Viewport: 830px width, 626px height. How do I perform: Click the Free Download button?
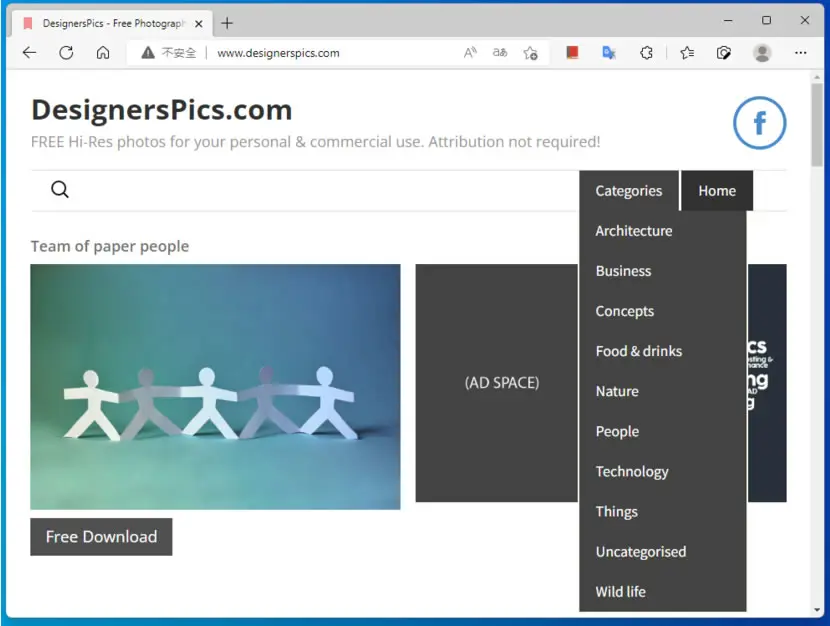pyautogui.click(x=101, y=537)
